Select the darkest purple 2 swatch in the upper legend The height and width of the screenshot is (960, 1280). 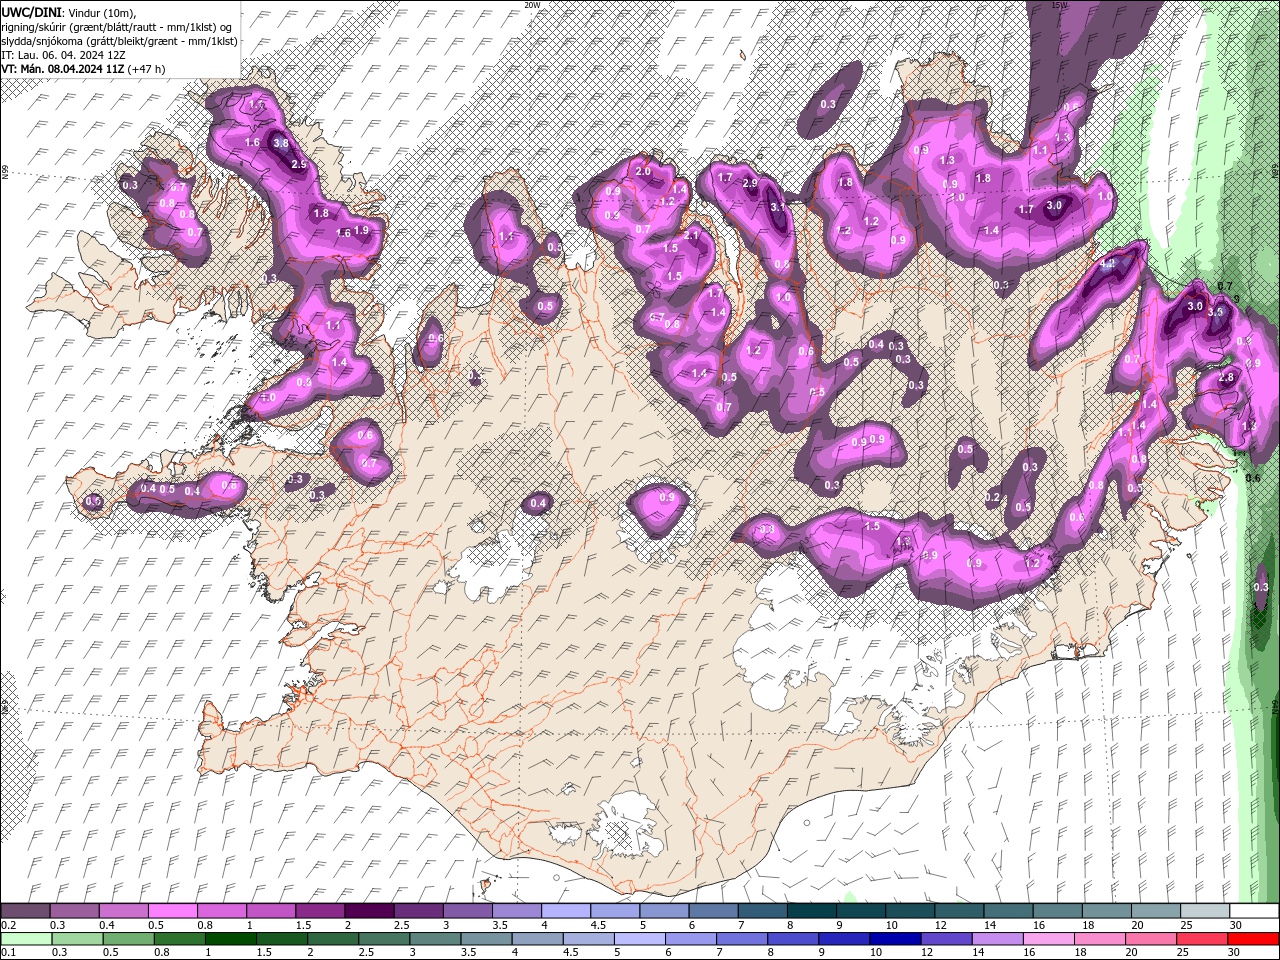[x=369, y=910]
